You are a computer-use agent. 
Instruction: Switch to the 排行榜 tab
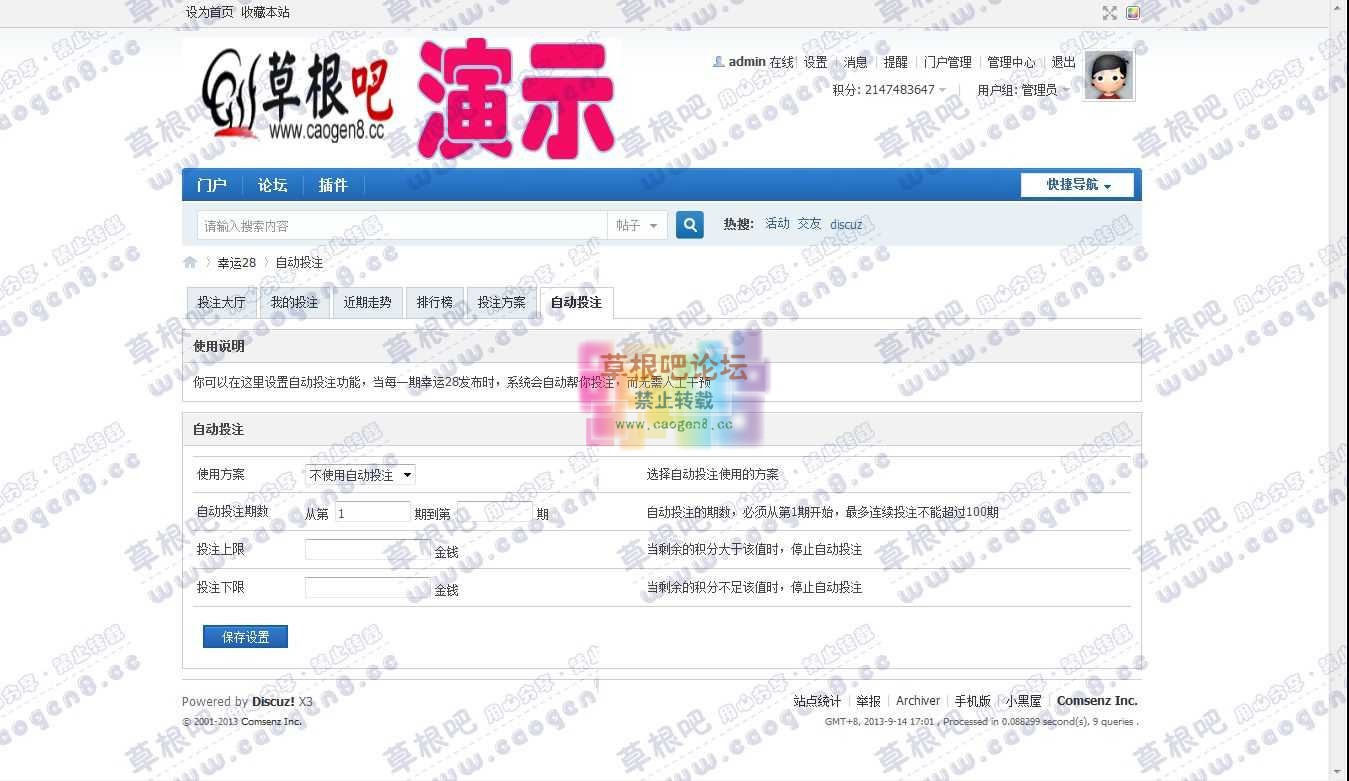click(435, 302)
